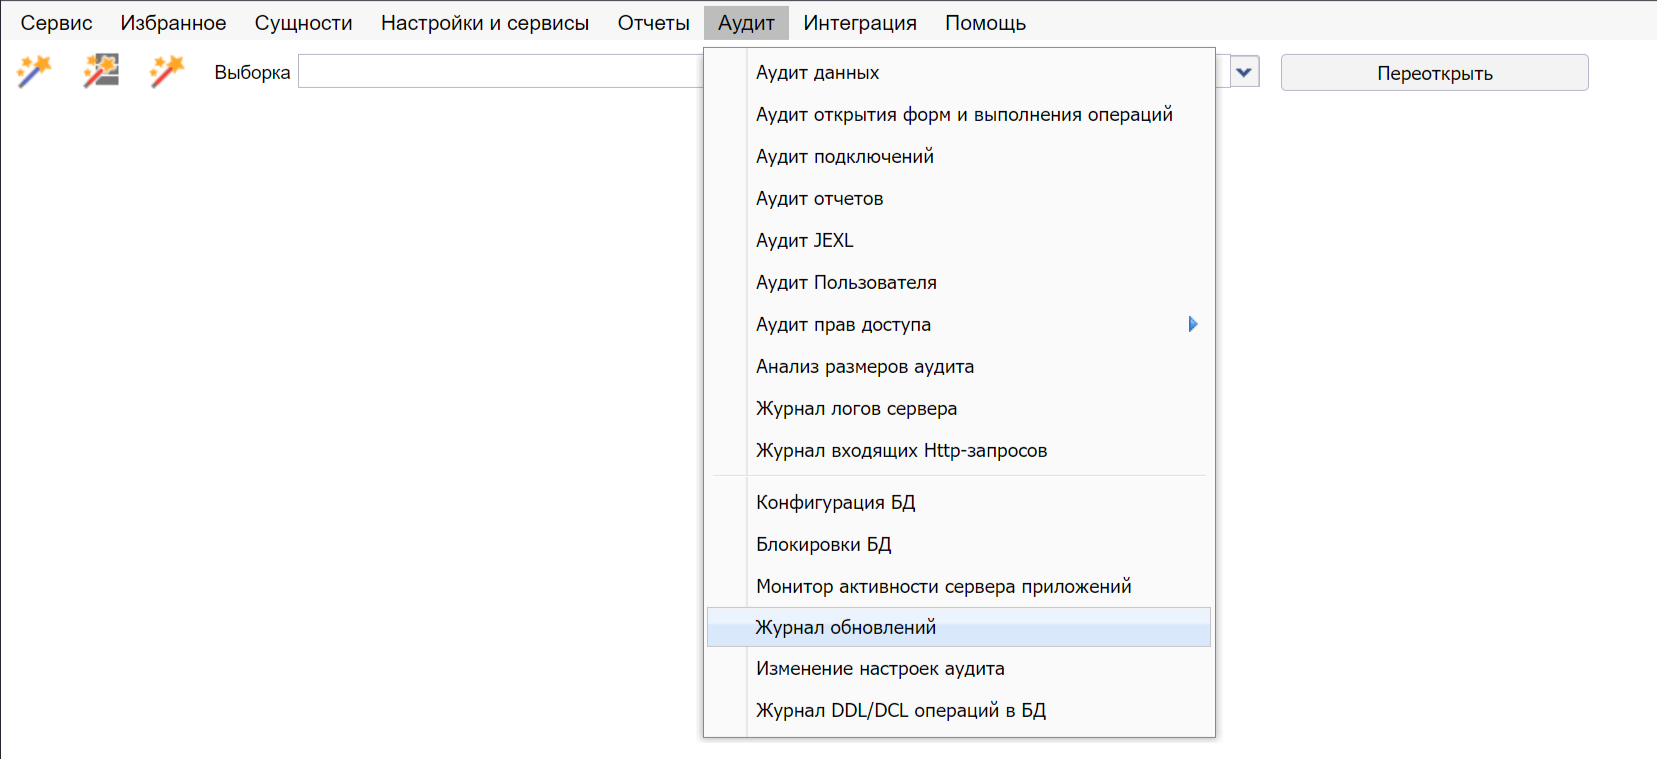Expand submenu arrow of Аудит прав доступа
The image size is (1657, 759).
coord(1192,324)
